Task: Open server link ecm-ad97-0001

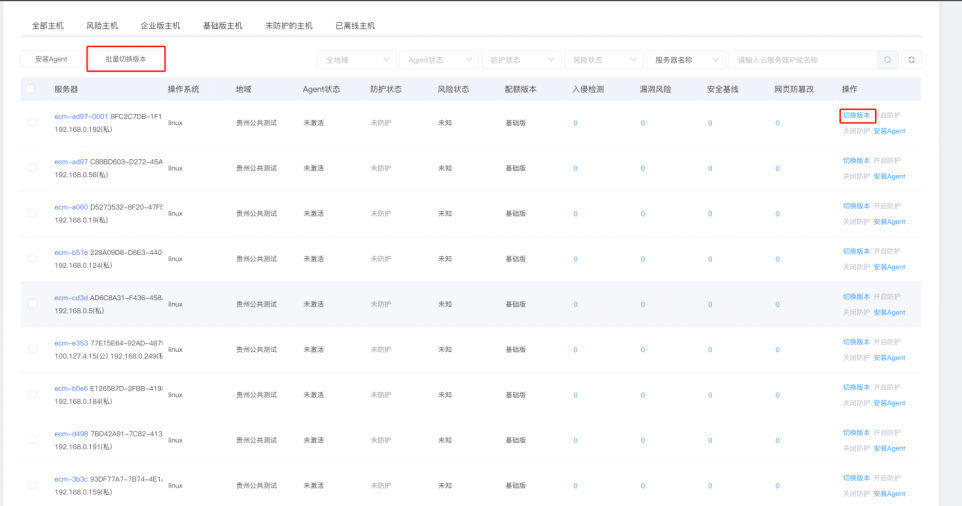Action: (x=81, y=116)
